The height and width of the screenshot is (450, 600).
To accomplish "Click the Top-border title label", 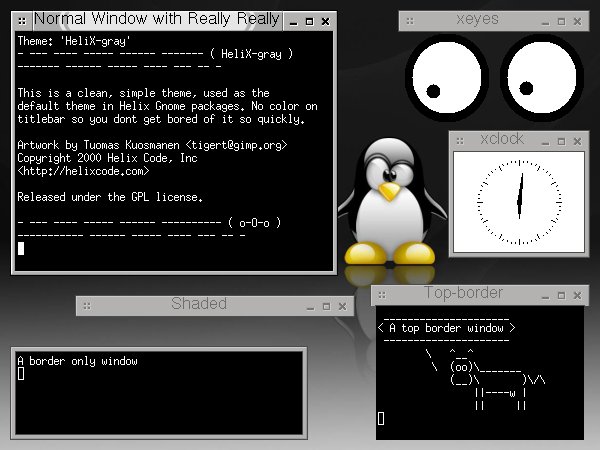I will point(463,293).
